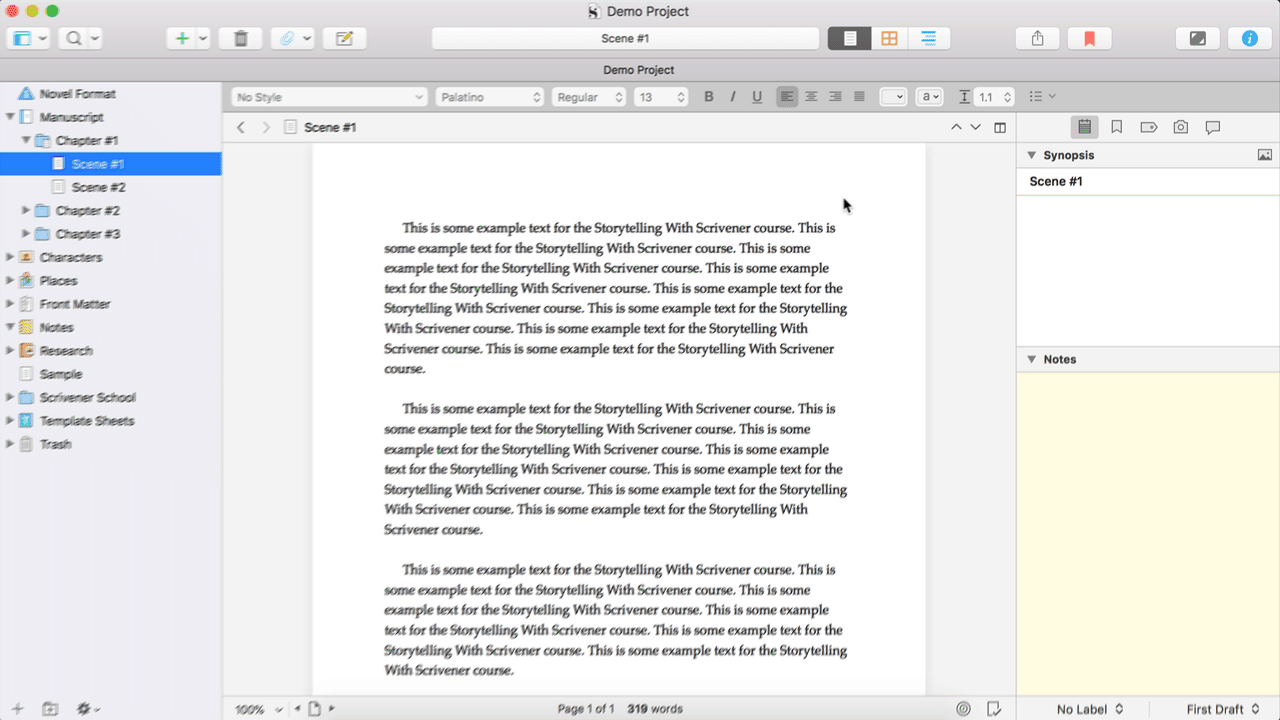Split the editor with split icon
Image resolution: width=1280 pixels, height=720 pixels.
click(1000, 127)
